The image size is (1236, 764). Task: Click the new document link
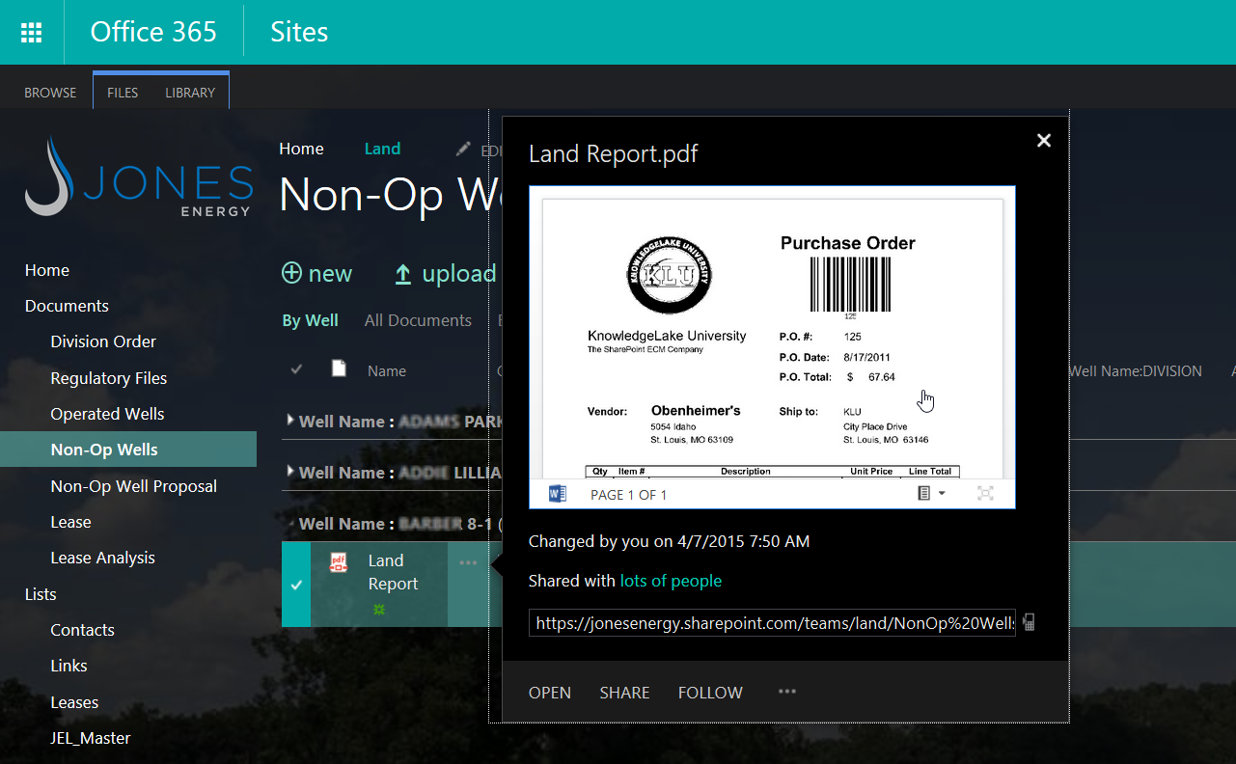coord(330,274)
